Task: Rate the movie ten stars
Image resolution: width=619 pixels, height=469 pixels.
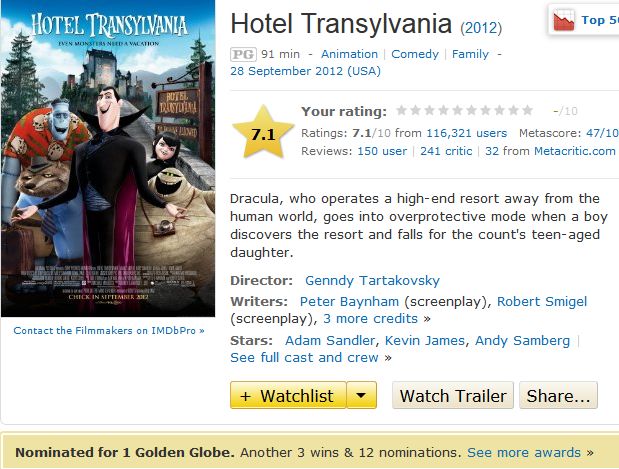Action: [x=527, y=111]
